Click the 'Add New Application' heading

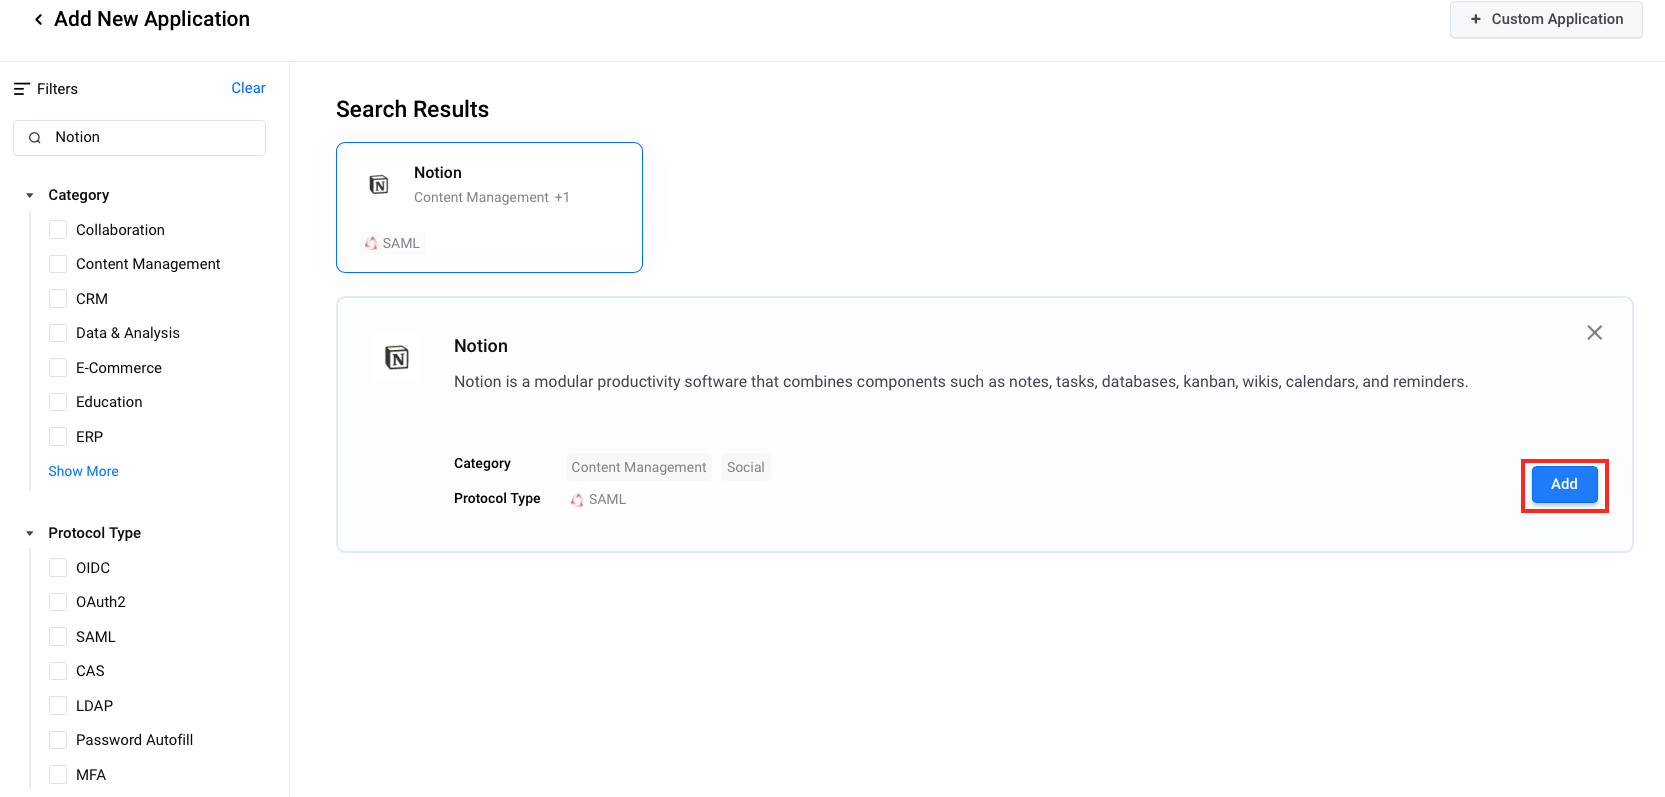[x=152, y=19]
